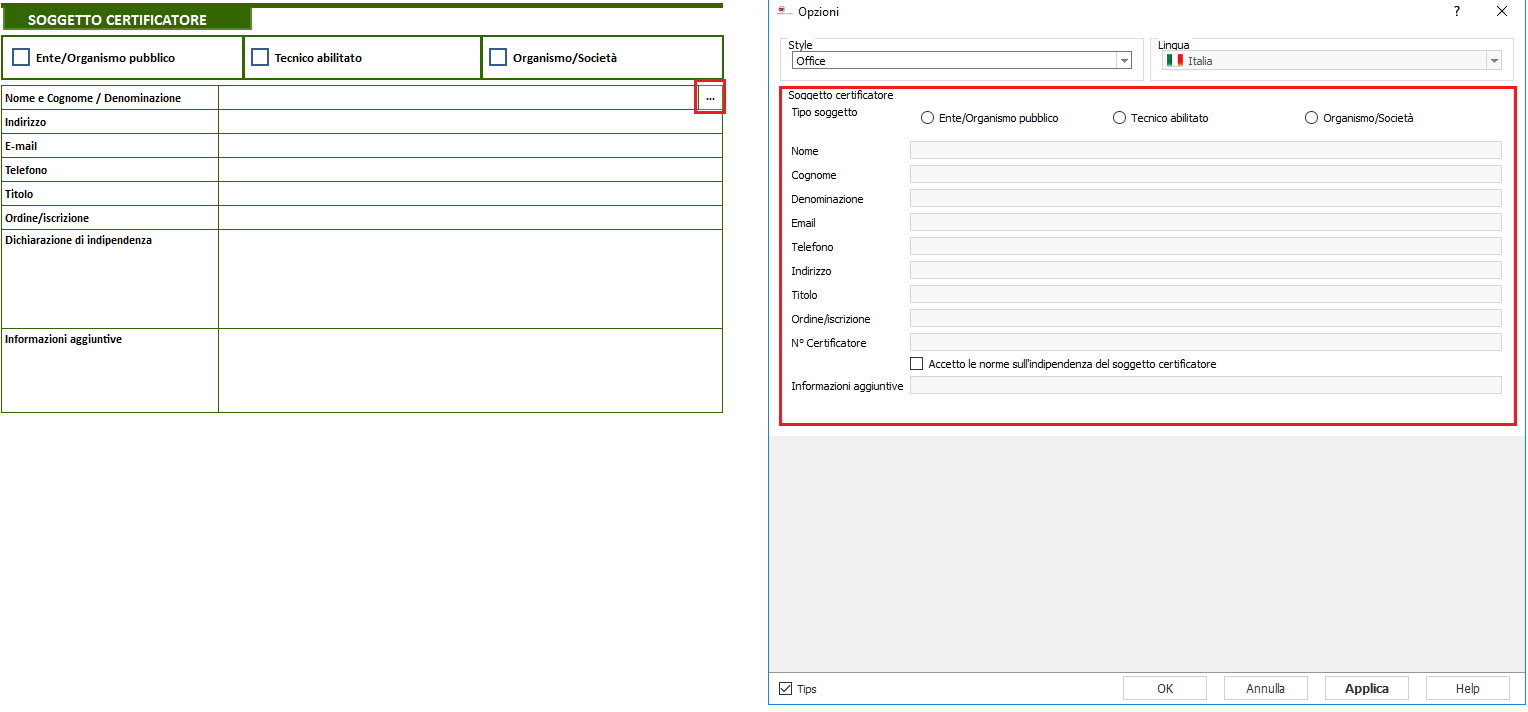The width and height of the screenshot is (1528, 712).
Task: Click the Opzioni window app icon
Action: (x=784, y=11)
